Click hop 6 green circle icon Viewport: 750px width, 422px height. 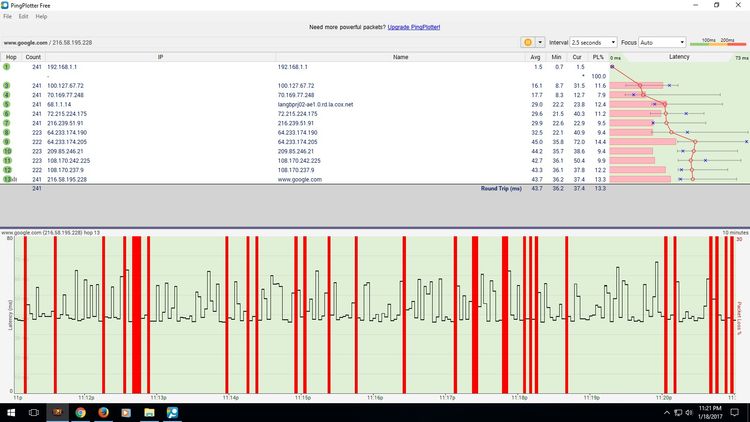[7, 113]
